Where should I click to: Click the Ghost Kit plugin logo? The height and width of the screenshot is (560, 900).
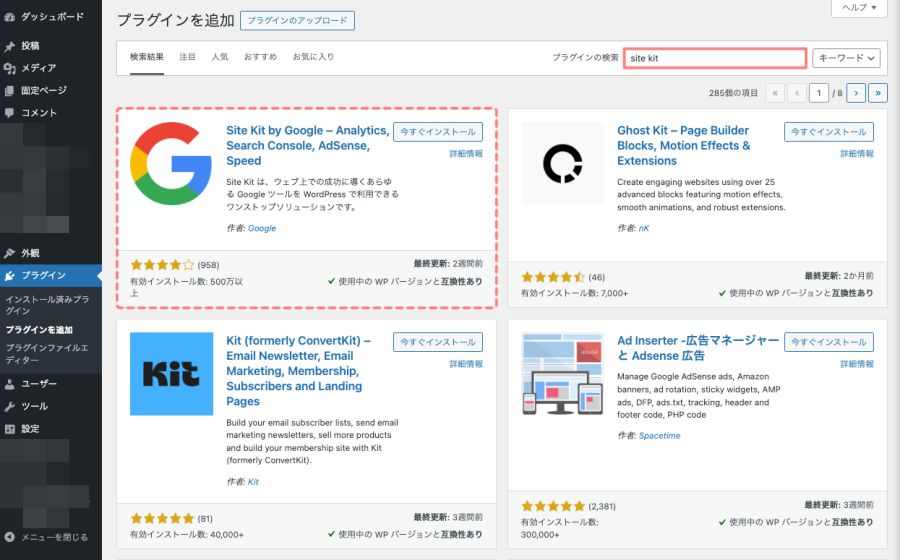pyautogui.click(x=562, y=164)
